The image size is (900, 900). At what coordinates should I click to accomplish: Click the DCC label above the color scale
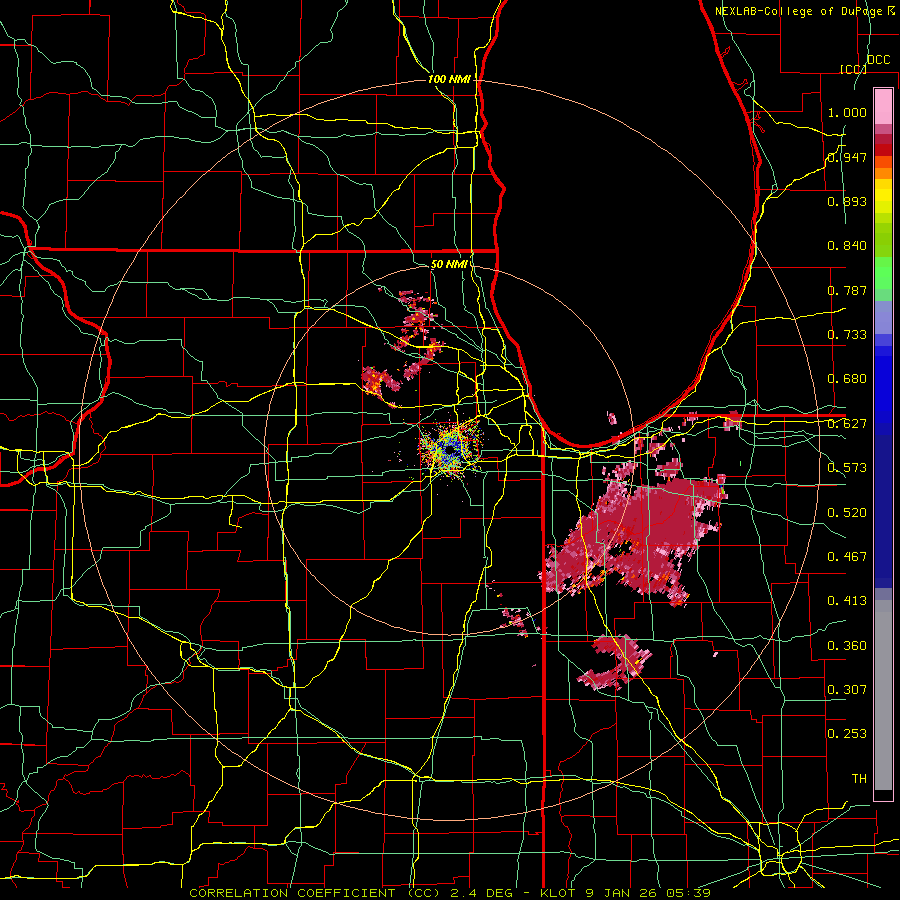click(879, 60)
